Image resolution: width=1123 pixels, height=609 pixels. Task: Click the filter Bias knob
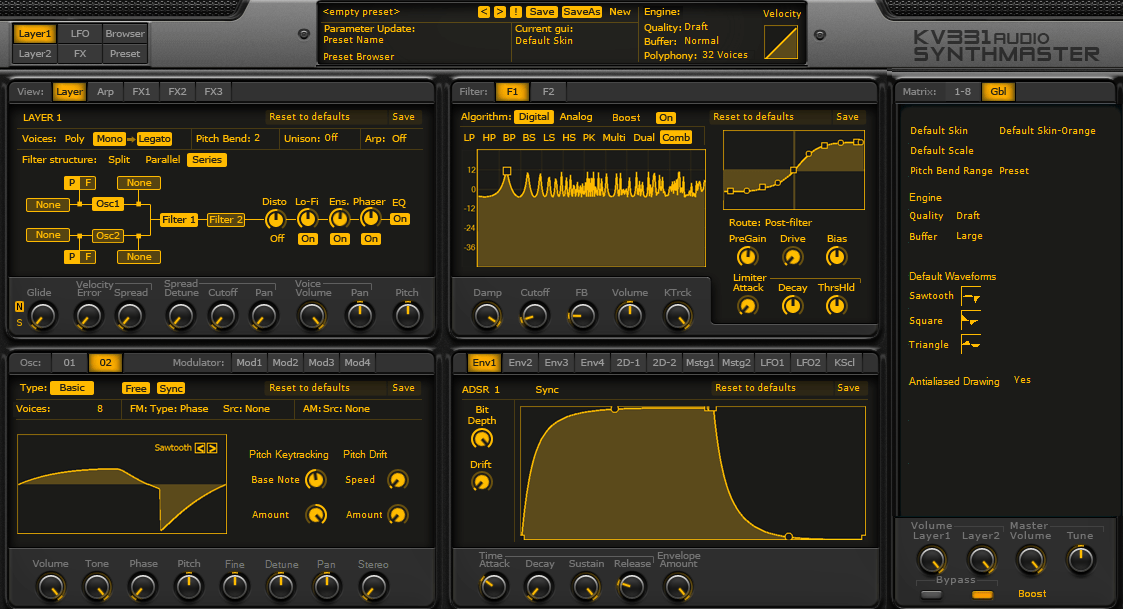(x=836, y=256)
